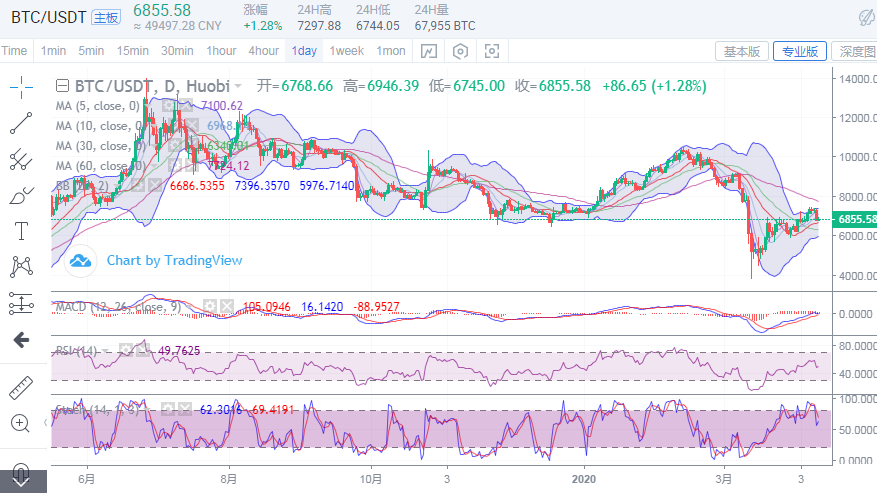Select the ruler measure tool
This screenshot has width=877, height=493.
21,388
